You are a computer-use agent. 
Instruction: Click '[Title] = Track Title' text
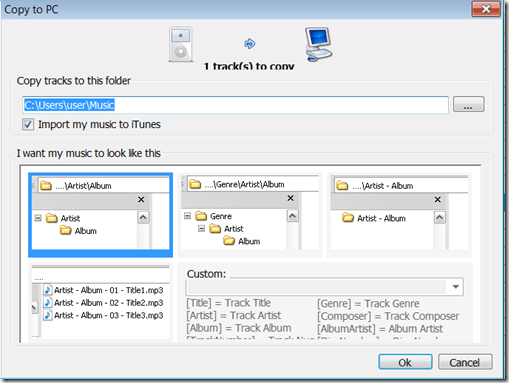click(229, 303)
